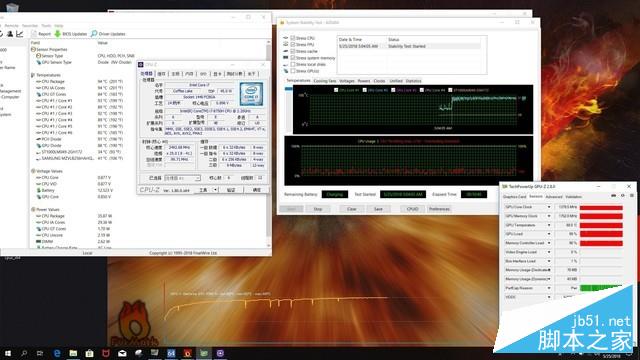Open Windows Start menu

click(x=8, y=353)
